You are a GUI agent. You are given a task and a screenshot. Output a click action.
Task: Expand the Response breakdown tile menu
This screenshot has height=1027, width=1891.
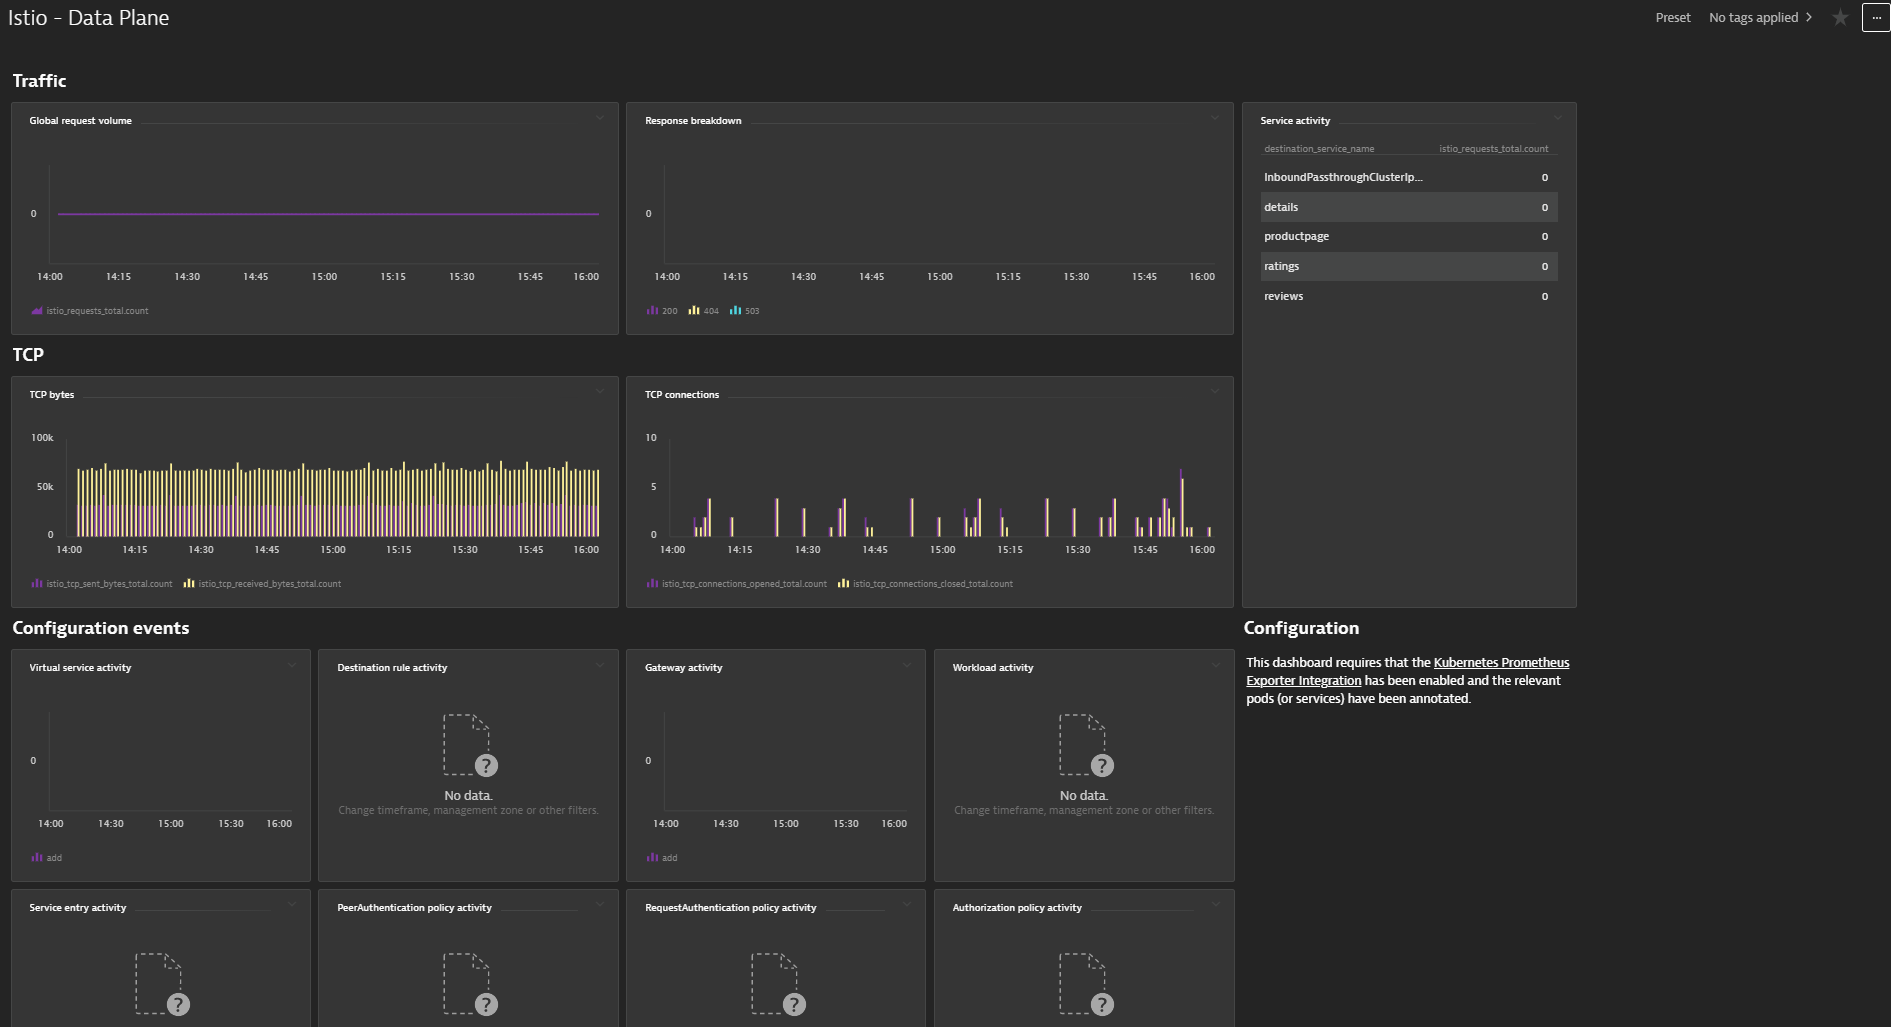point(1215,118)
